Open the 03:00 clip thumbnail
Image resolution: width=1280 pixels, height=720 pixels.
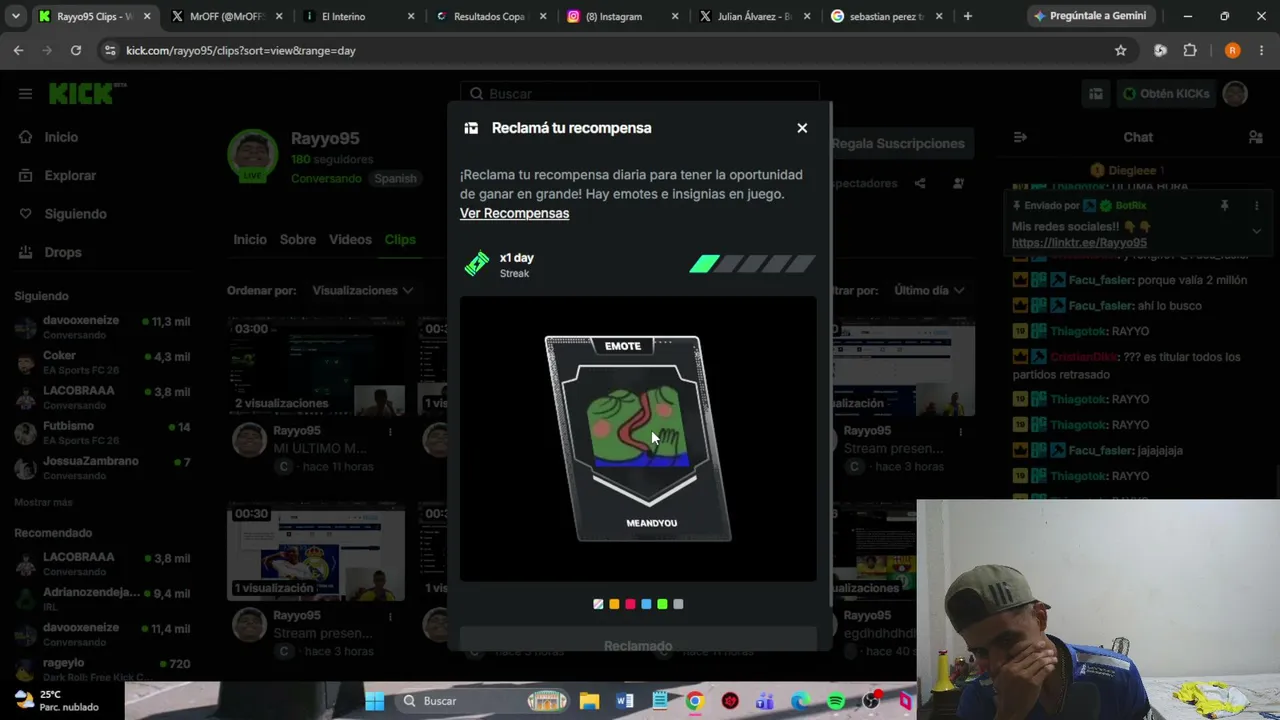316,366
